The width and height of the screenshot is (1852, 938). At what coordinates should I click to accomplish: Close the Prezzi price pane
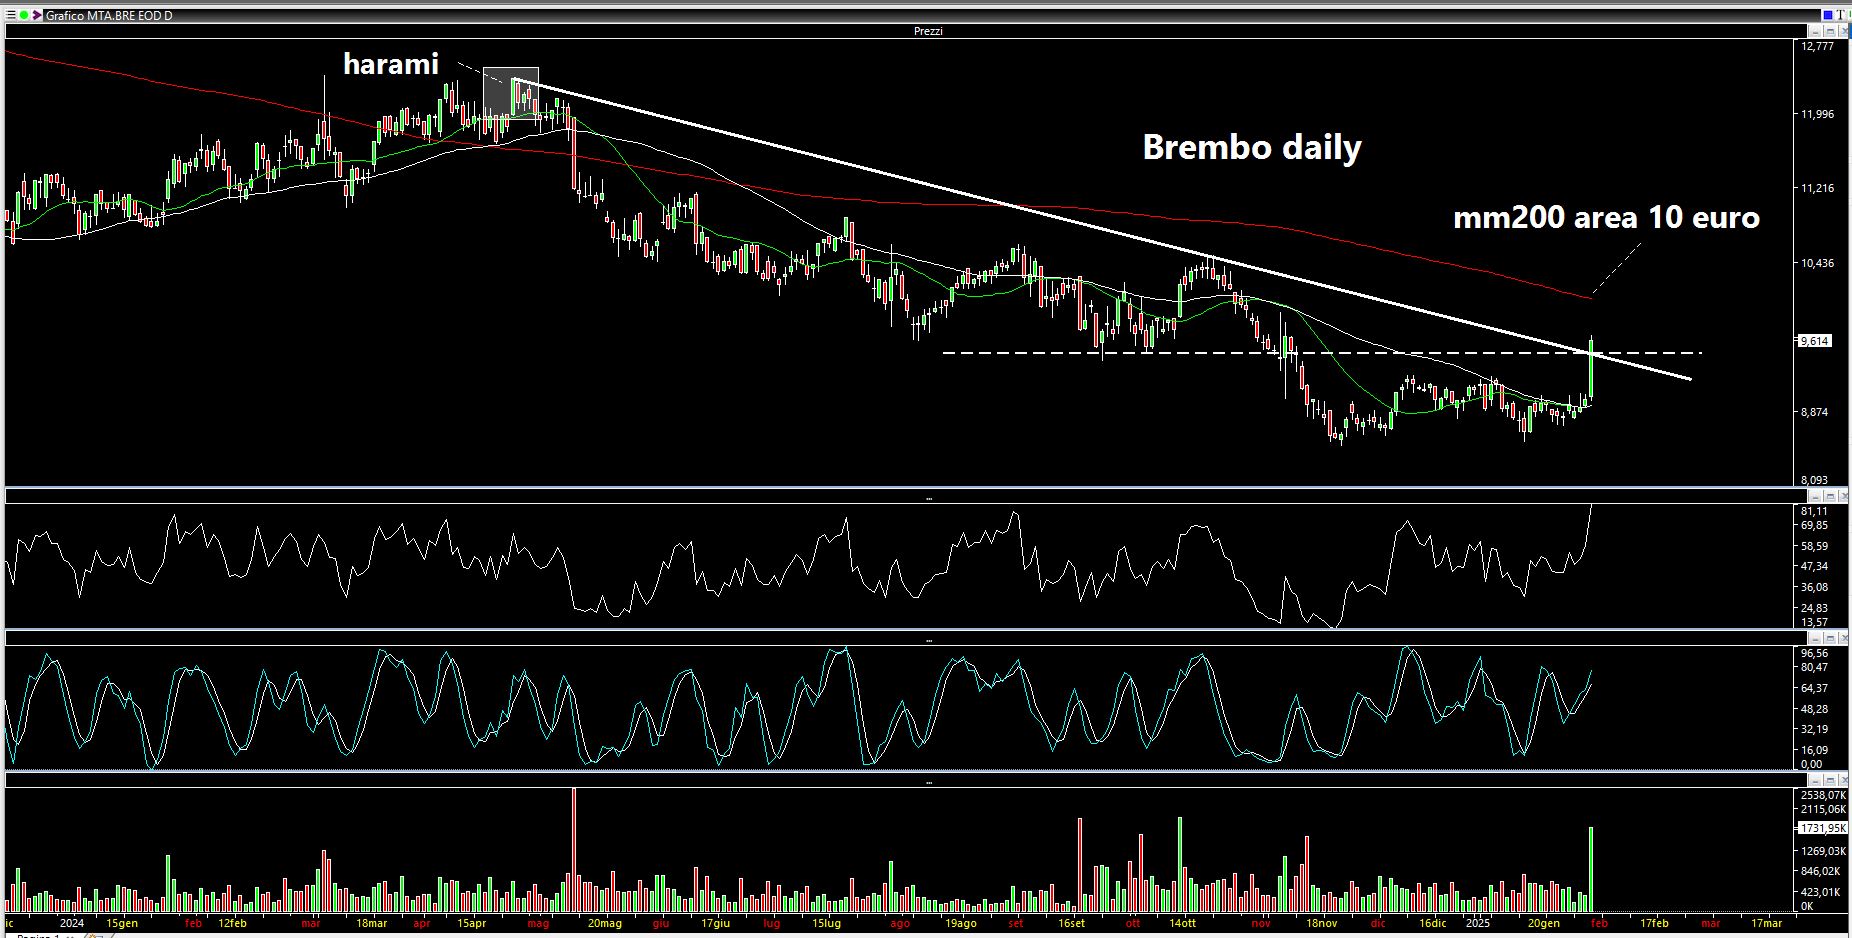coord(1843,31)
